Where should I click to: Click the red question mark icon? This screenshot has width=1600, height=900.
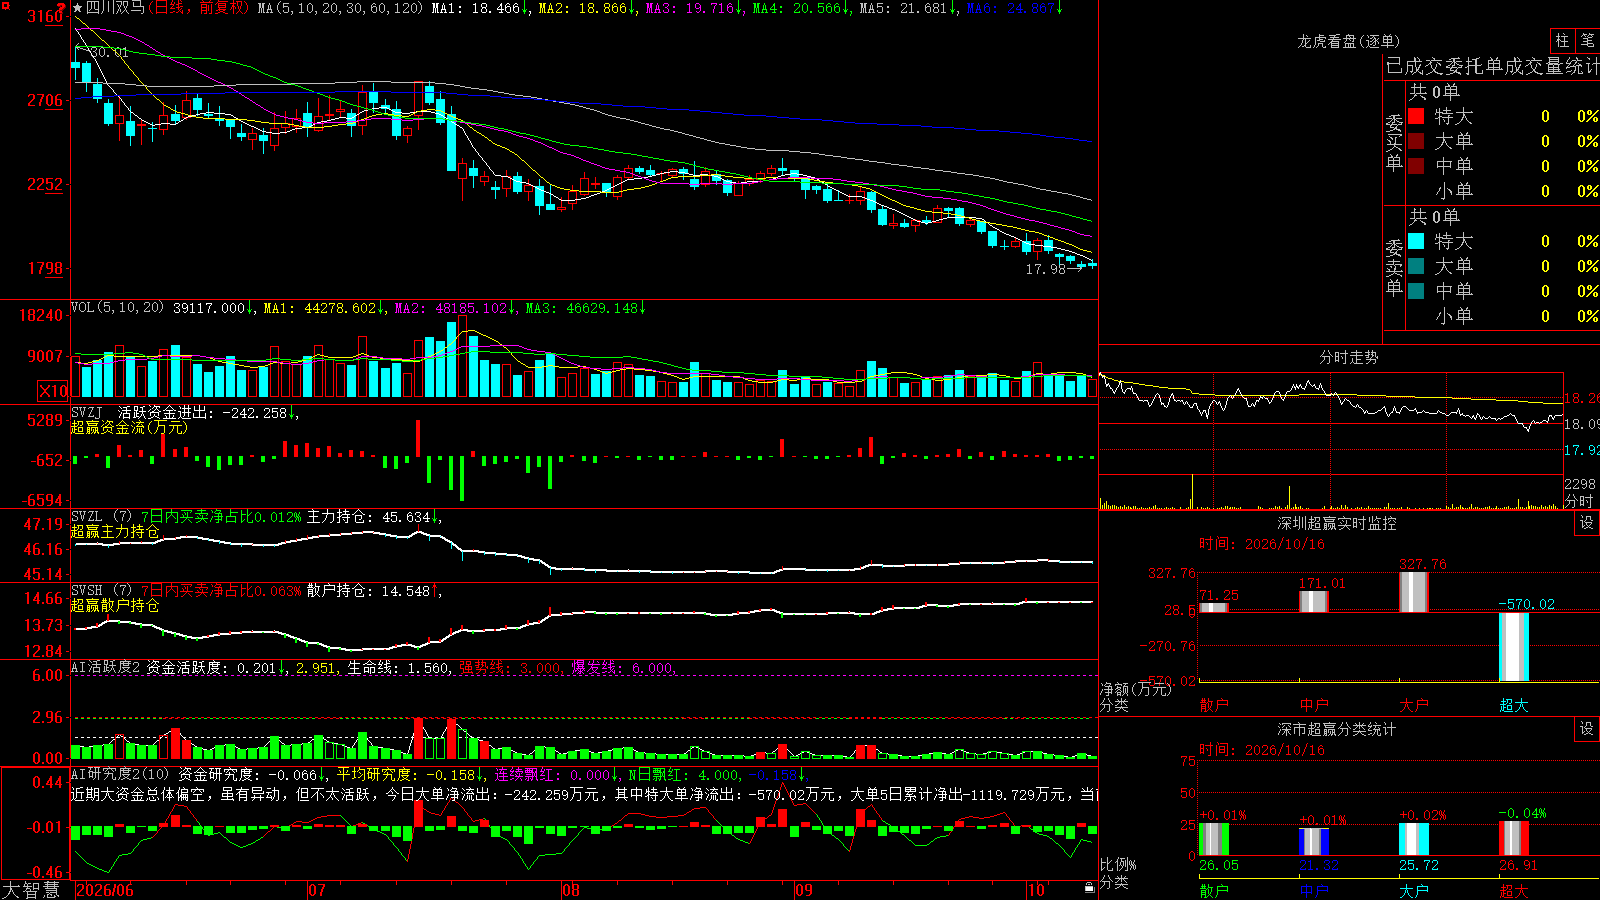(x=63, y=7)
